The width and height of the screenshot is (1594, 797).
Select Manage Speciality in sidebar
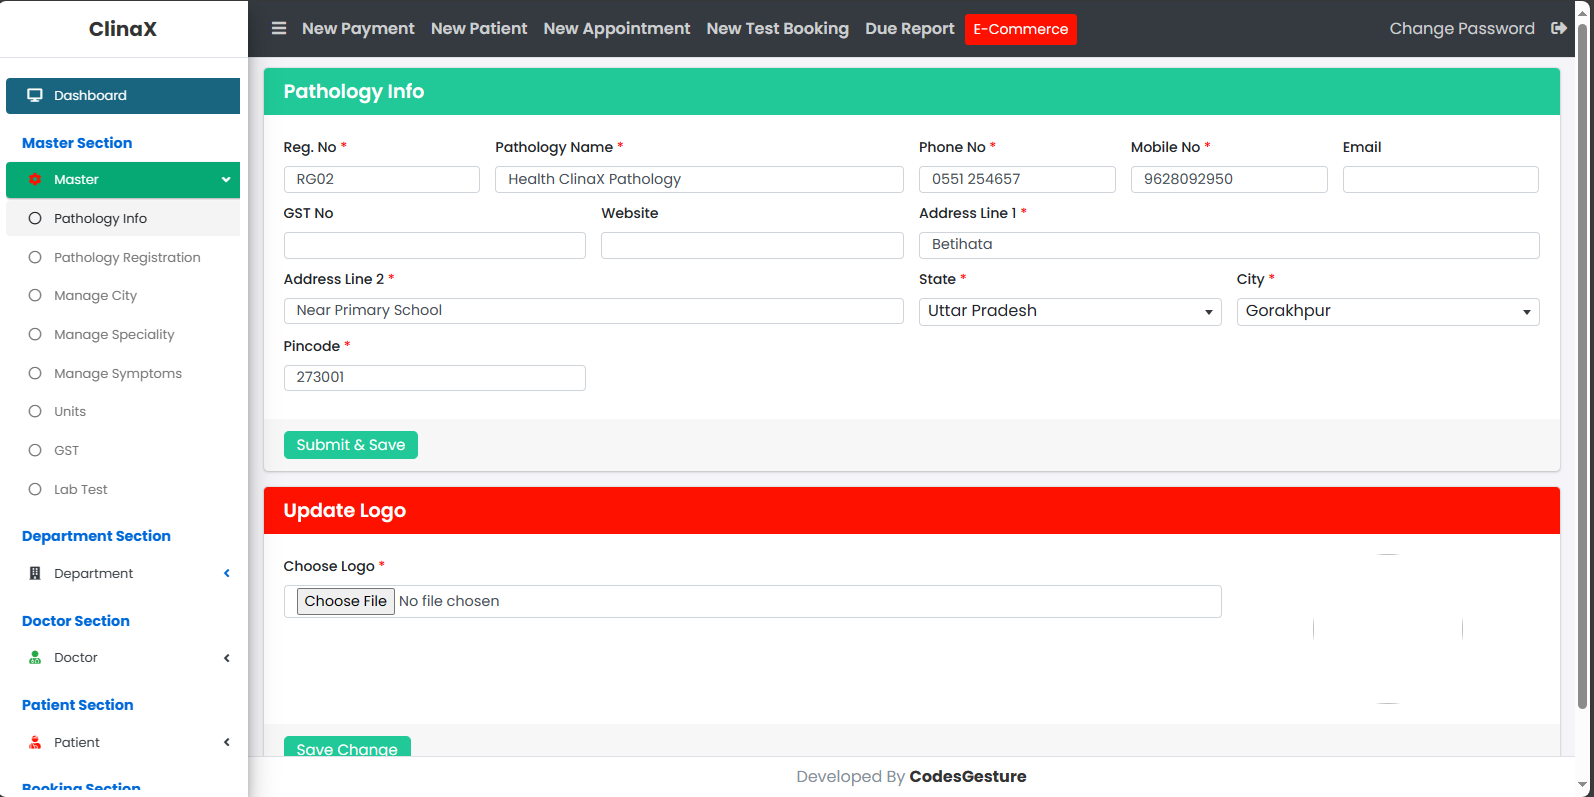click(123, 335)
